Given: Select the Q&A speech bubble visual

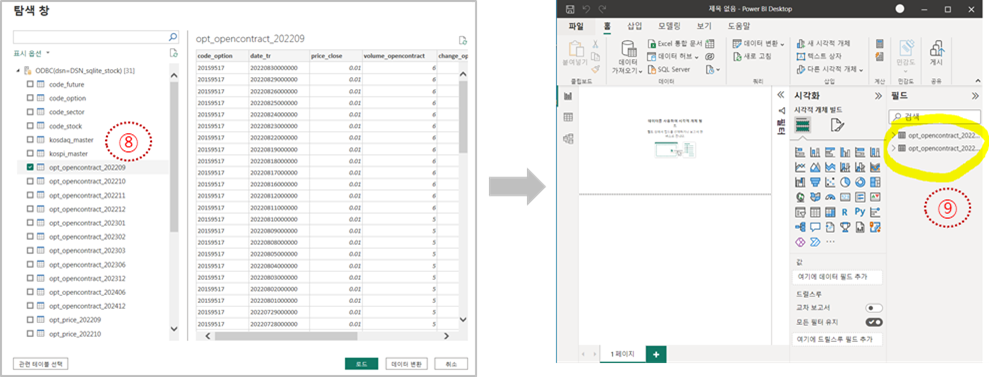Looking at the screenshot, I should (816, 227).
